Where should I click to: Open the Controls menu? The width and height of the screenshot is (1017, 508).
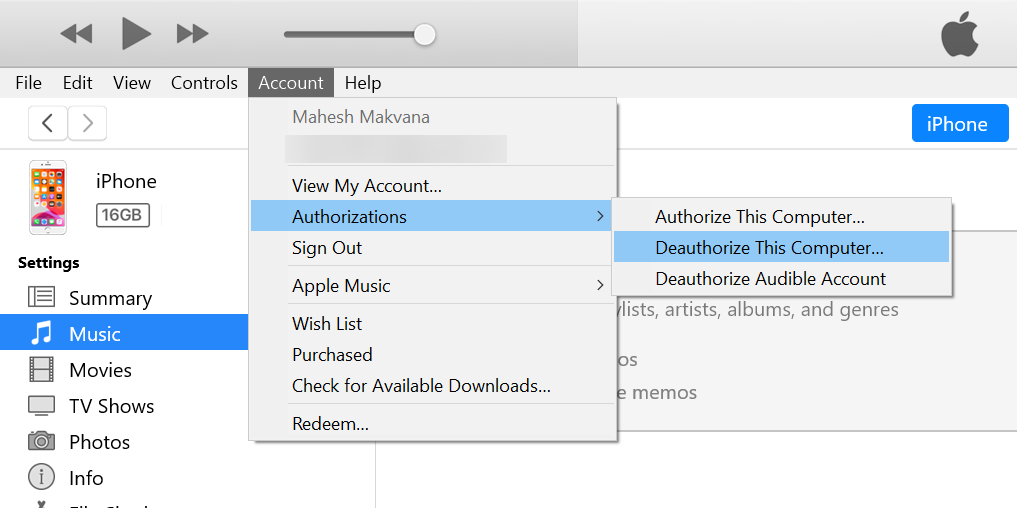tap(204, 83)
